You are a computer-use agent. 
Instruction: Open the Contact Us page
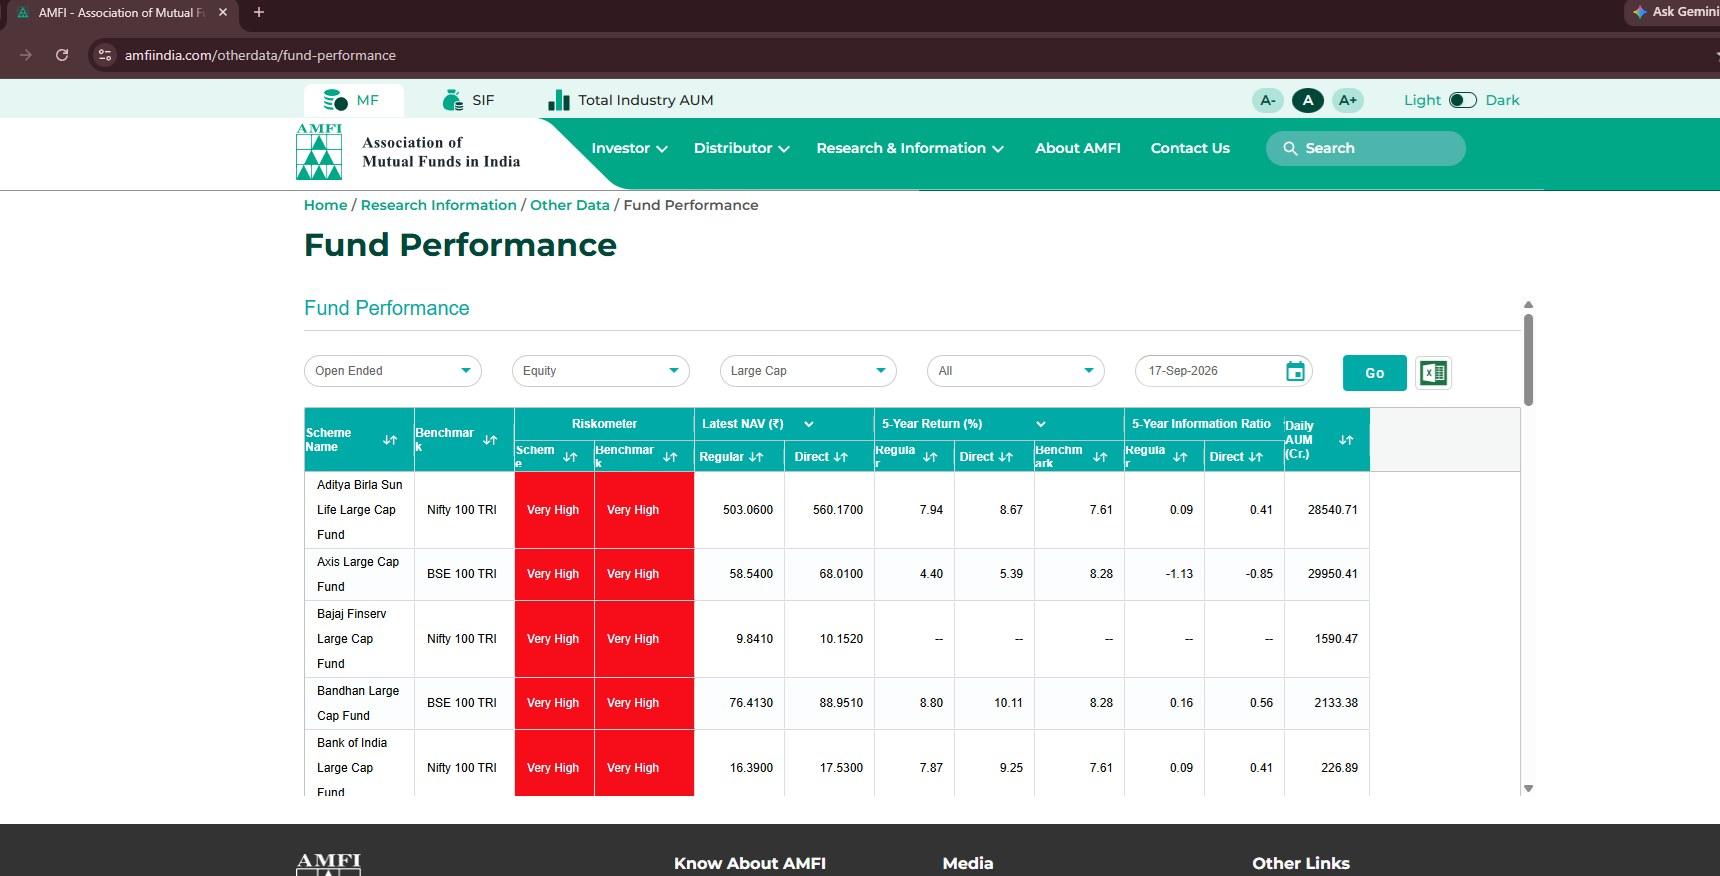[x=1190, y=148]
